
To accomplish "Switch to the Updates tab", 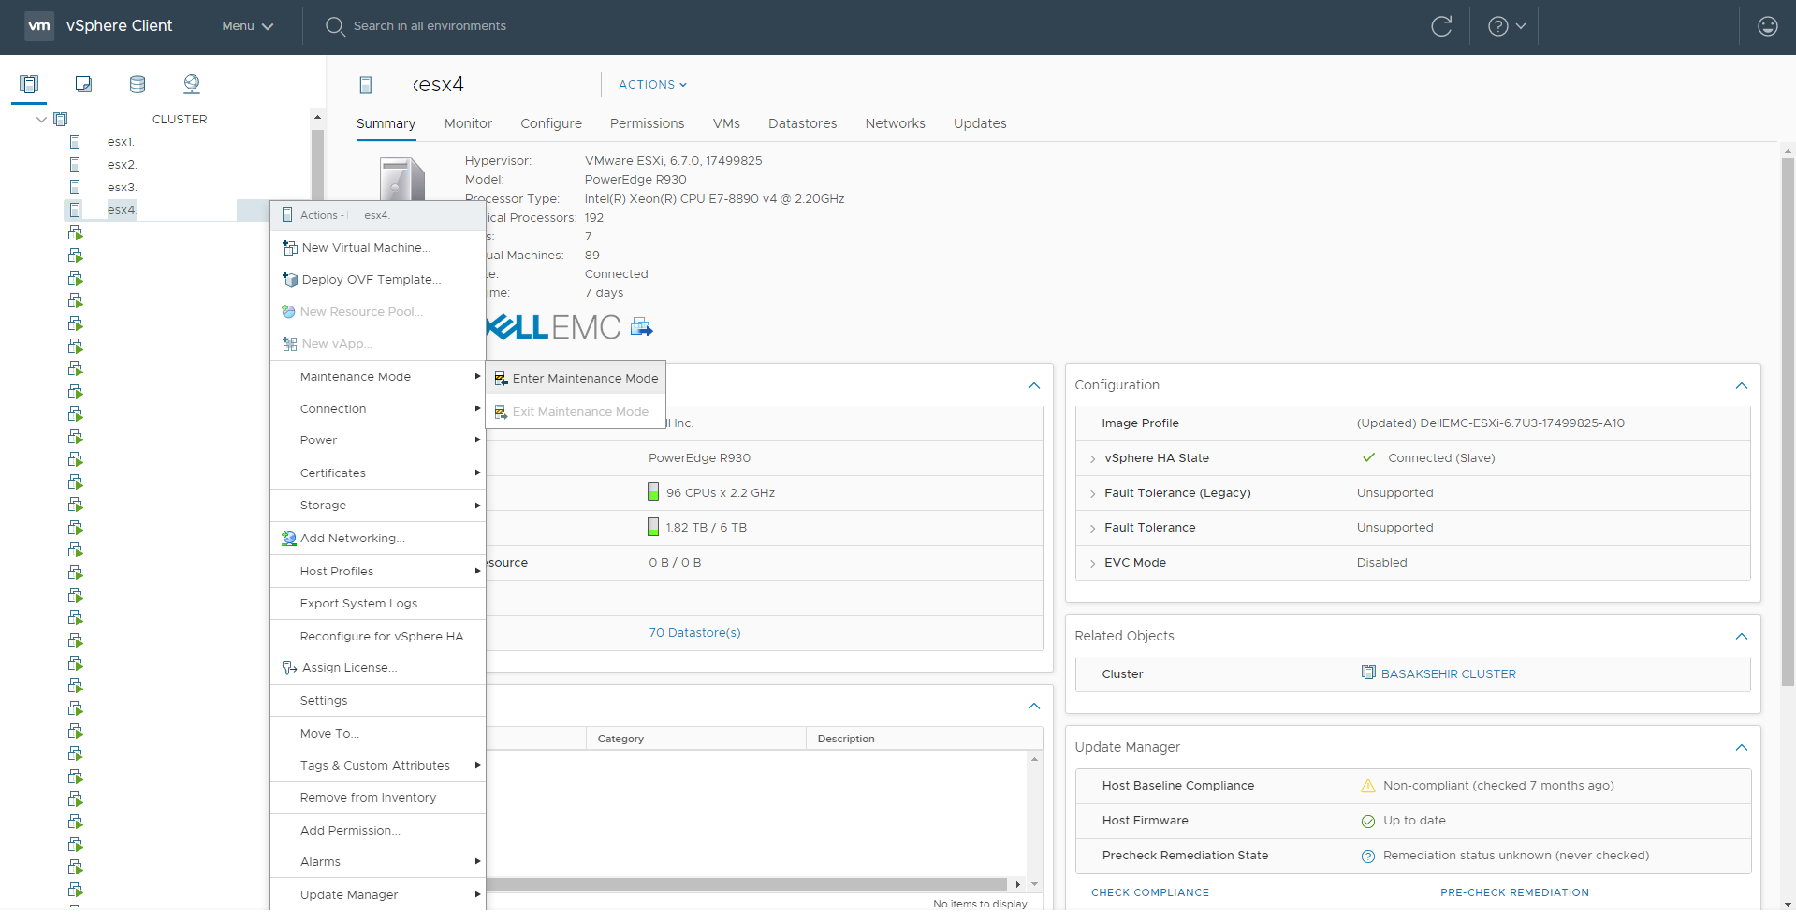I will (x=980, y=124).
